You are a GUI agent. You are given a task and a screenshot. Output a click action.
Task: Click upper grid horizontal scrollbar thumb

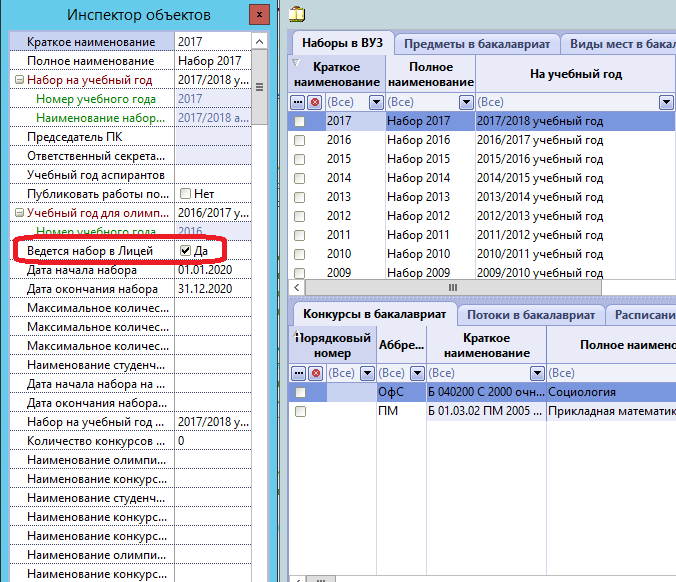point(453,288)
